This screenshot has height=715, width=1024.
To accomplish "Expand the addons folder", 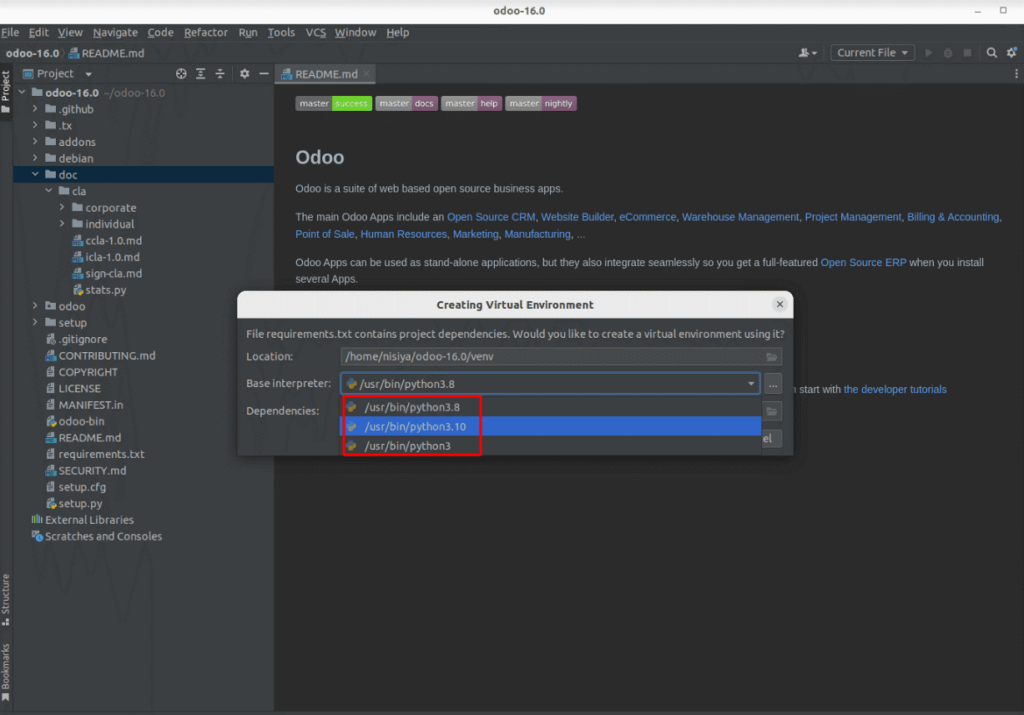I will click(x=35, y=142).
